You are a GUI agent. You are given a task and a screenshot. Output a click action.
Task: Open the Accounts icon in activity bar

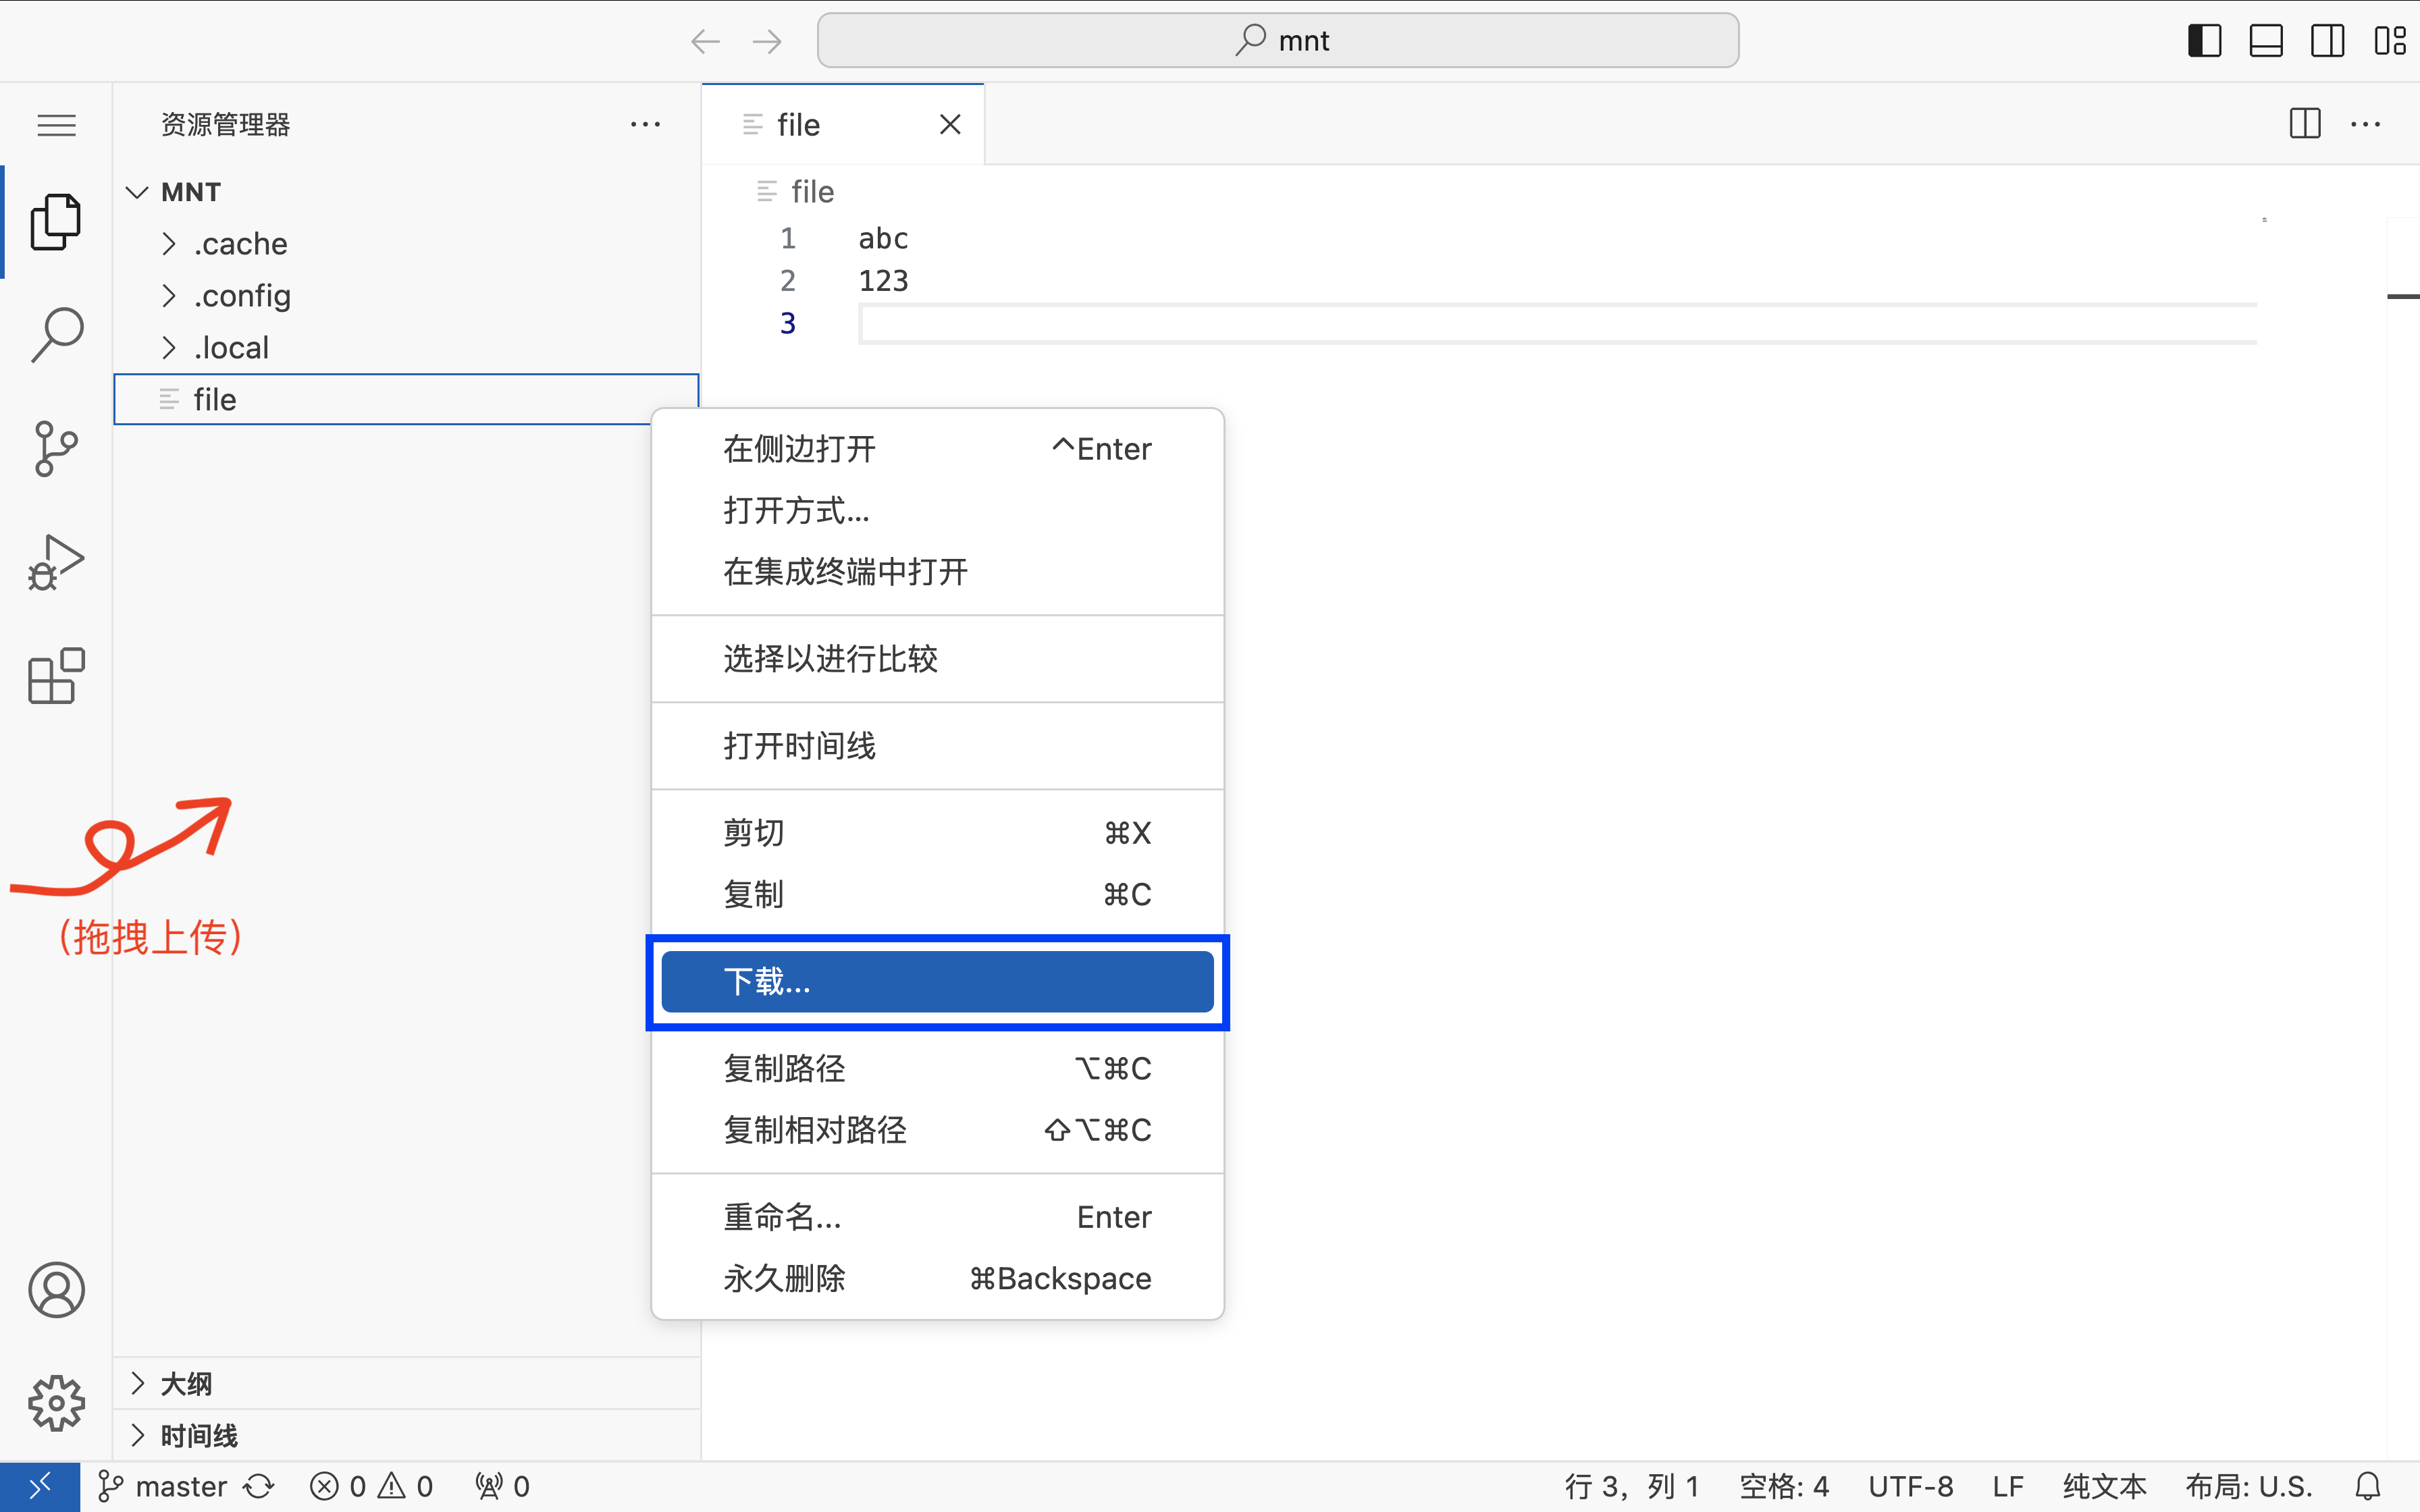coord(56,1290)
